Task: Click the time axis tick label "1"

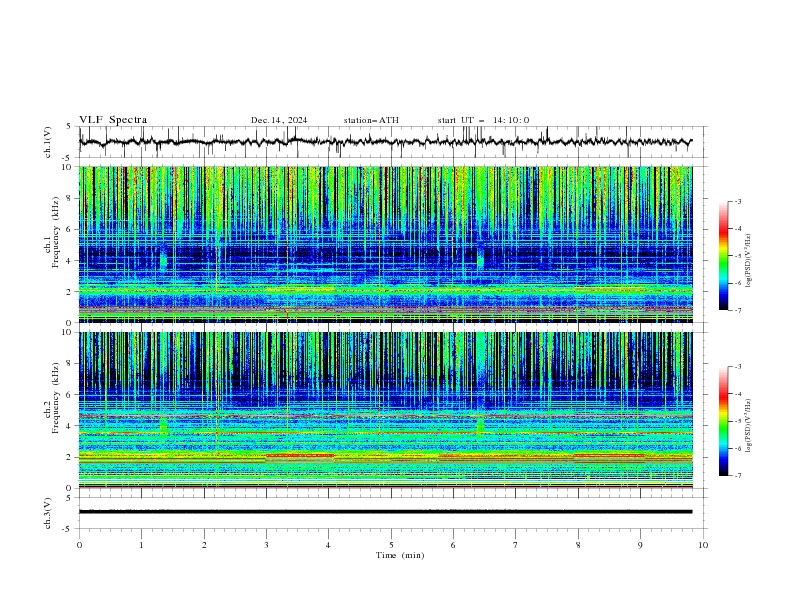Action: click(x=141, y=545)
